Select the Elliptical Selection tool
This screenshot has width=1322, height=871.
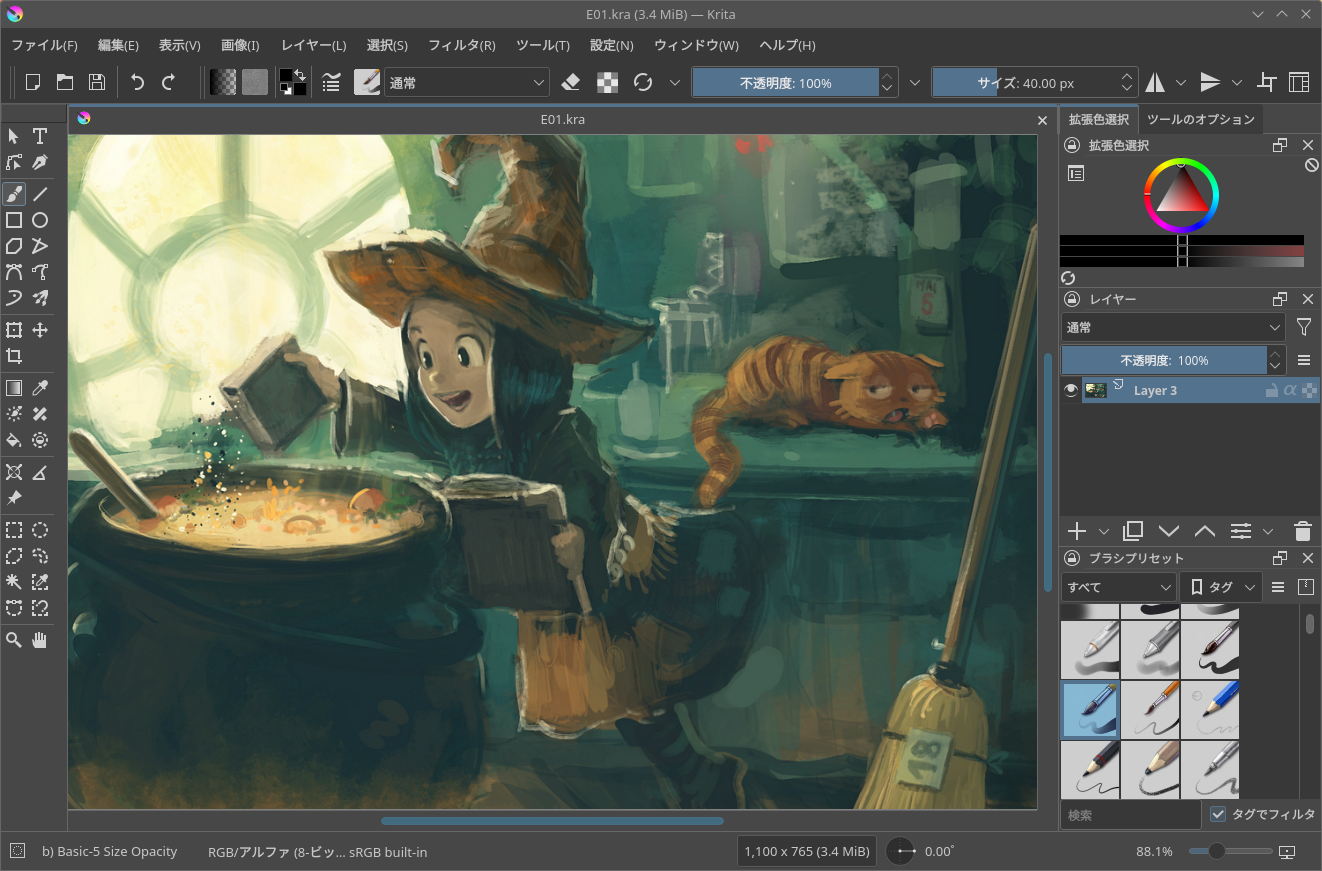[x=40, y=530]
